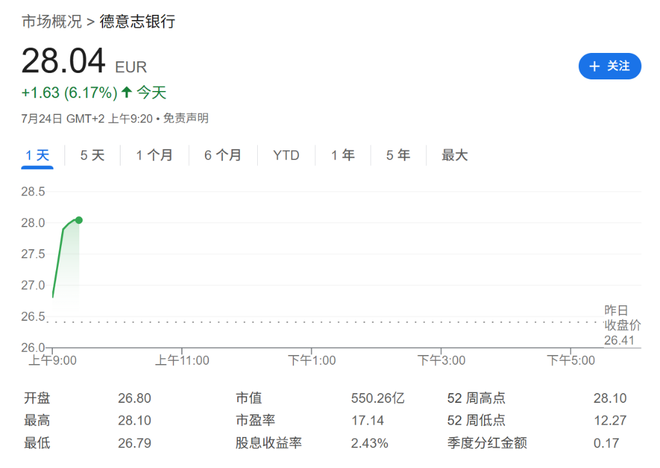
Task: Switch to the 5 年 tab
Action: [398, 155]
